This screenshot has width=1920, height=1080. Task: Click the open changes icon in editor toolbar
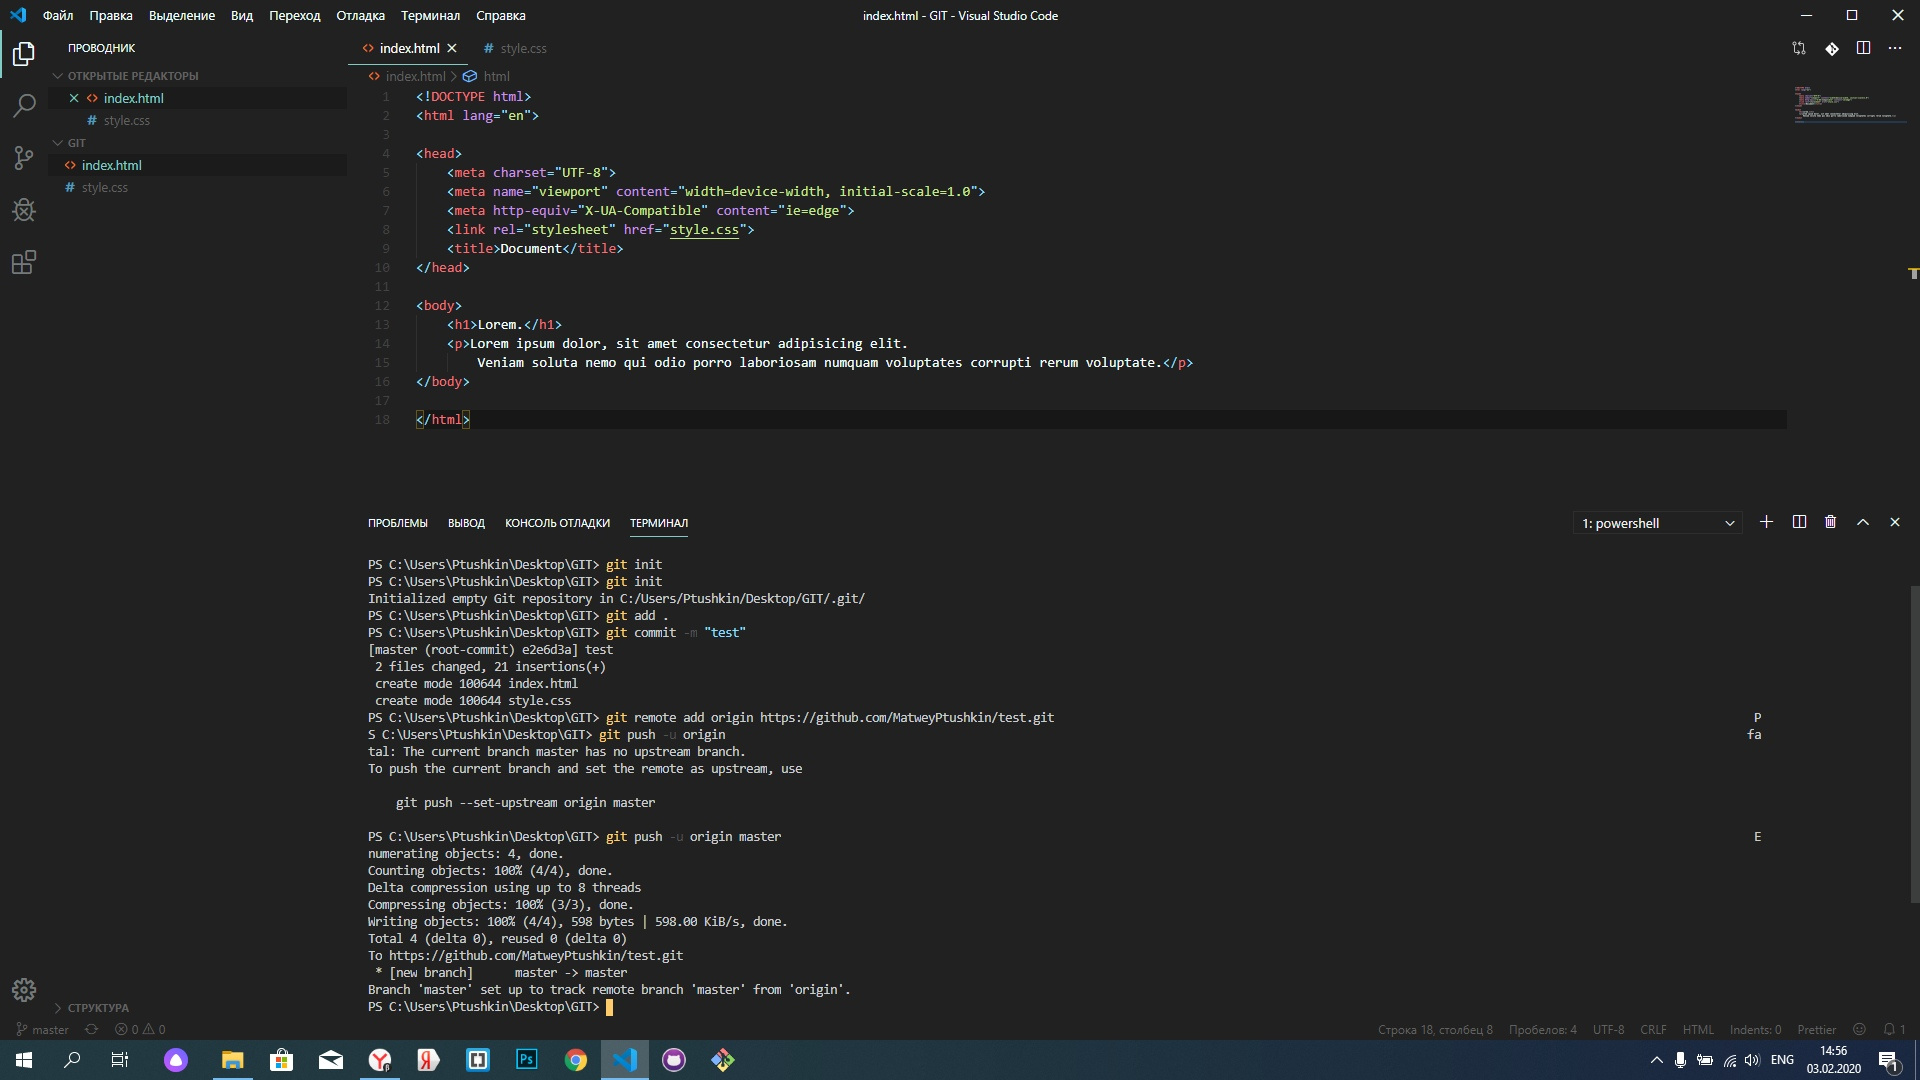1799,48
